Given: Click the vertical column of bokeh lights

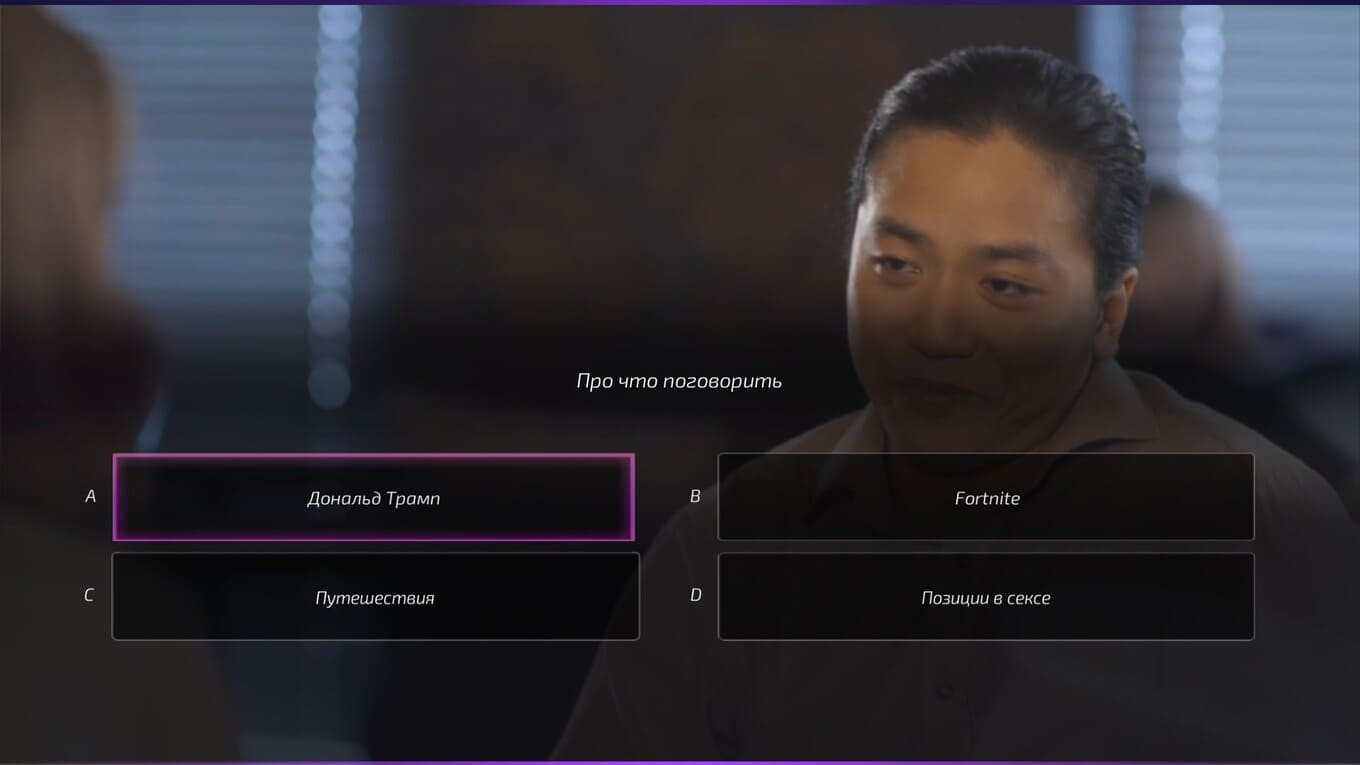Looking at the screenshot, I should pyautogui.click(x=334, y=200).
